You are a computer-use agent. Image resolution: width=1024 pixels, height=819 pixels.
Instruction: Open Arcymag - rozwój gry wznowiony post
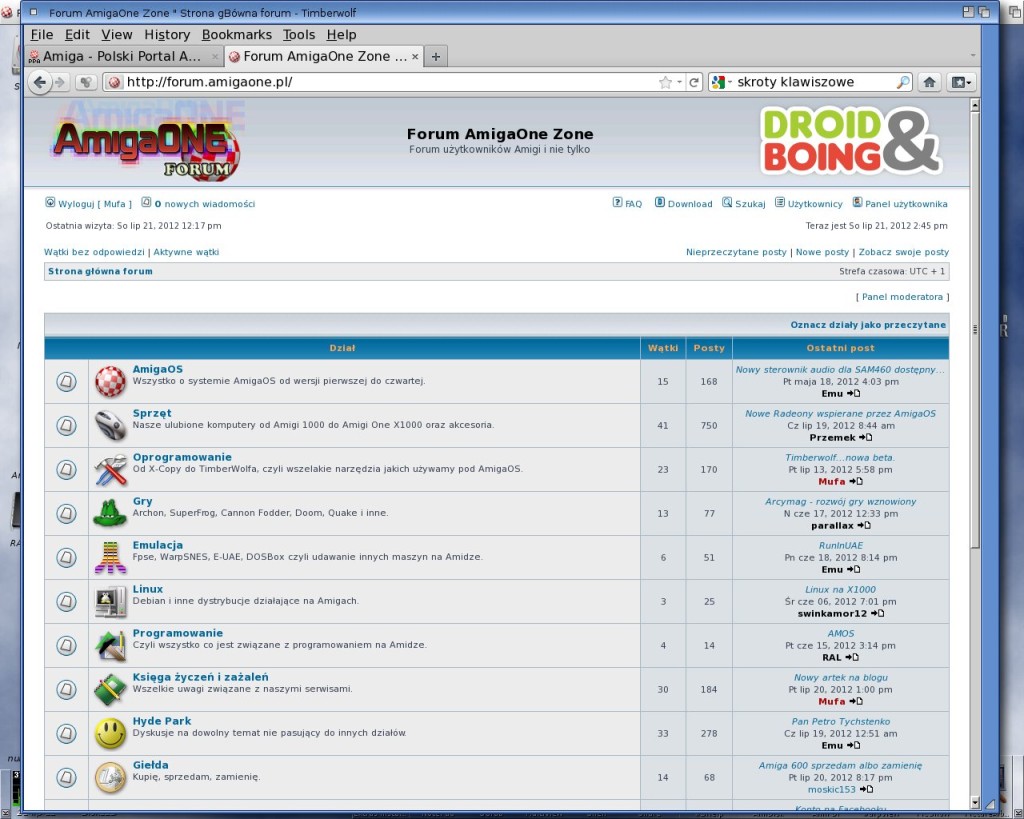840,502
